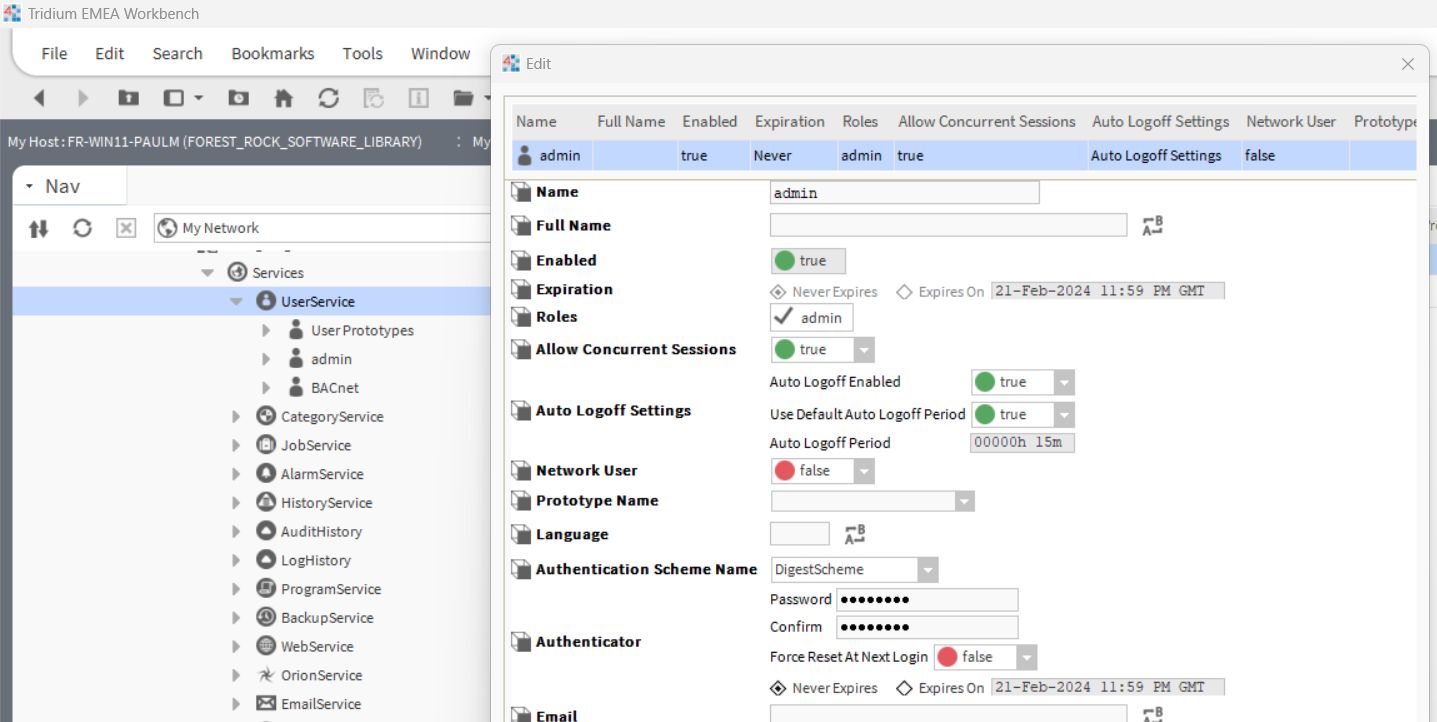Click the Back navigation arrow icon

tap(39, 98)
